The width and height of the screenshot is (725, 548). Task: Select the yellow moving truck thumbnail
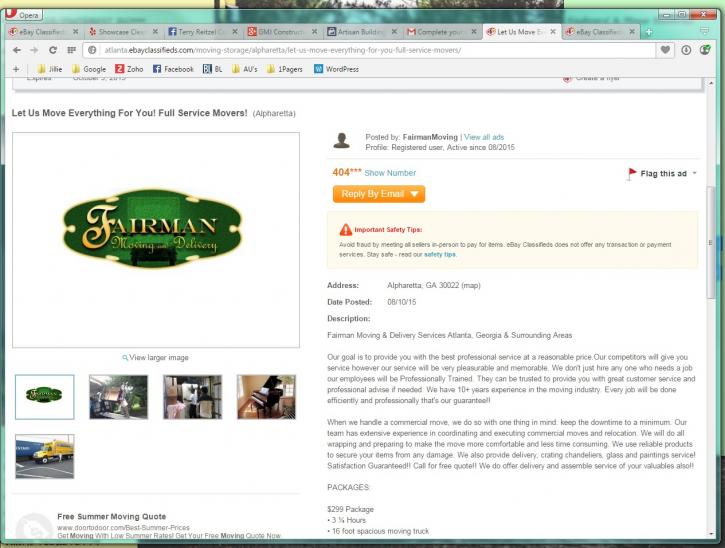coord(44,456)
